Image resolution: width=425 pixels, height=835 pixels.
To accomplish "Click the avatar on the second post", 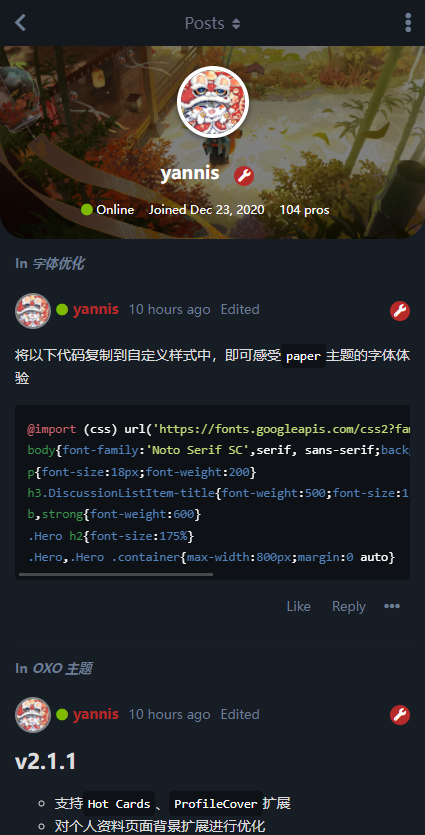I will [x=33, y=715].
